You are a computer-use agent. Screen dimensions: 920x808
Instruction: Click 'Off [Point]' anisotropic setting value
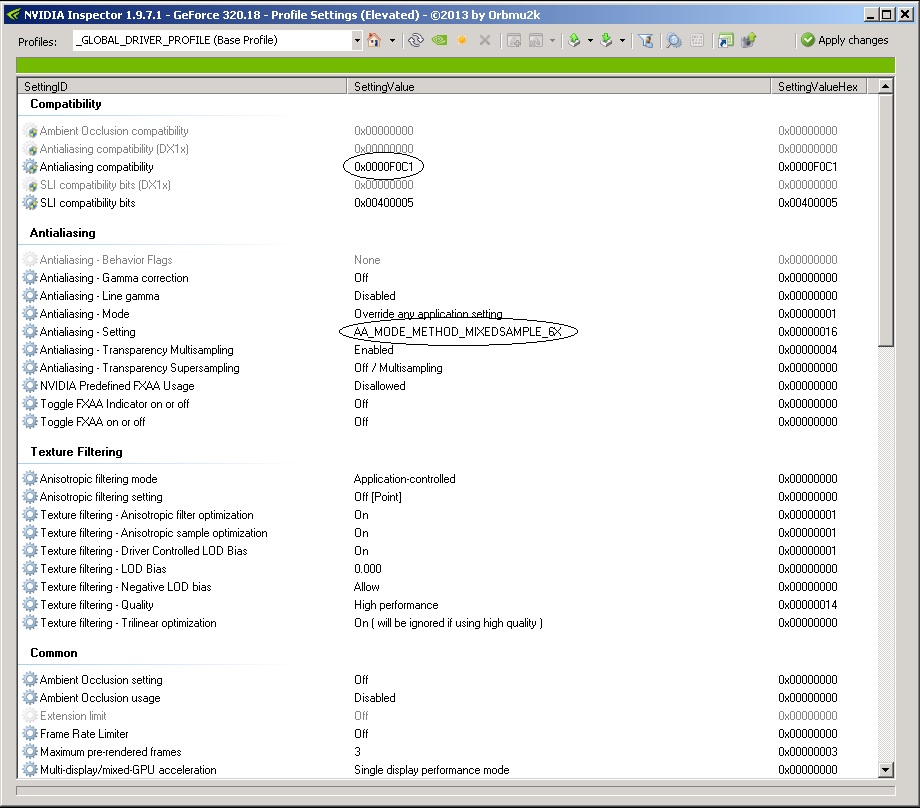coord(378,497)
